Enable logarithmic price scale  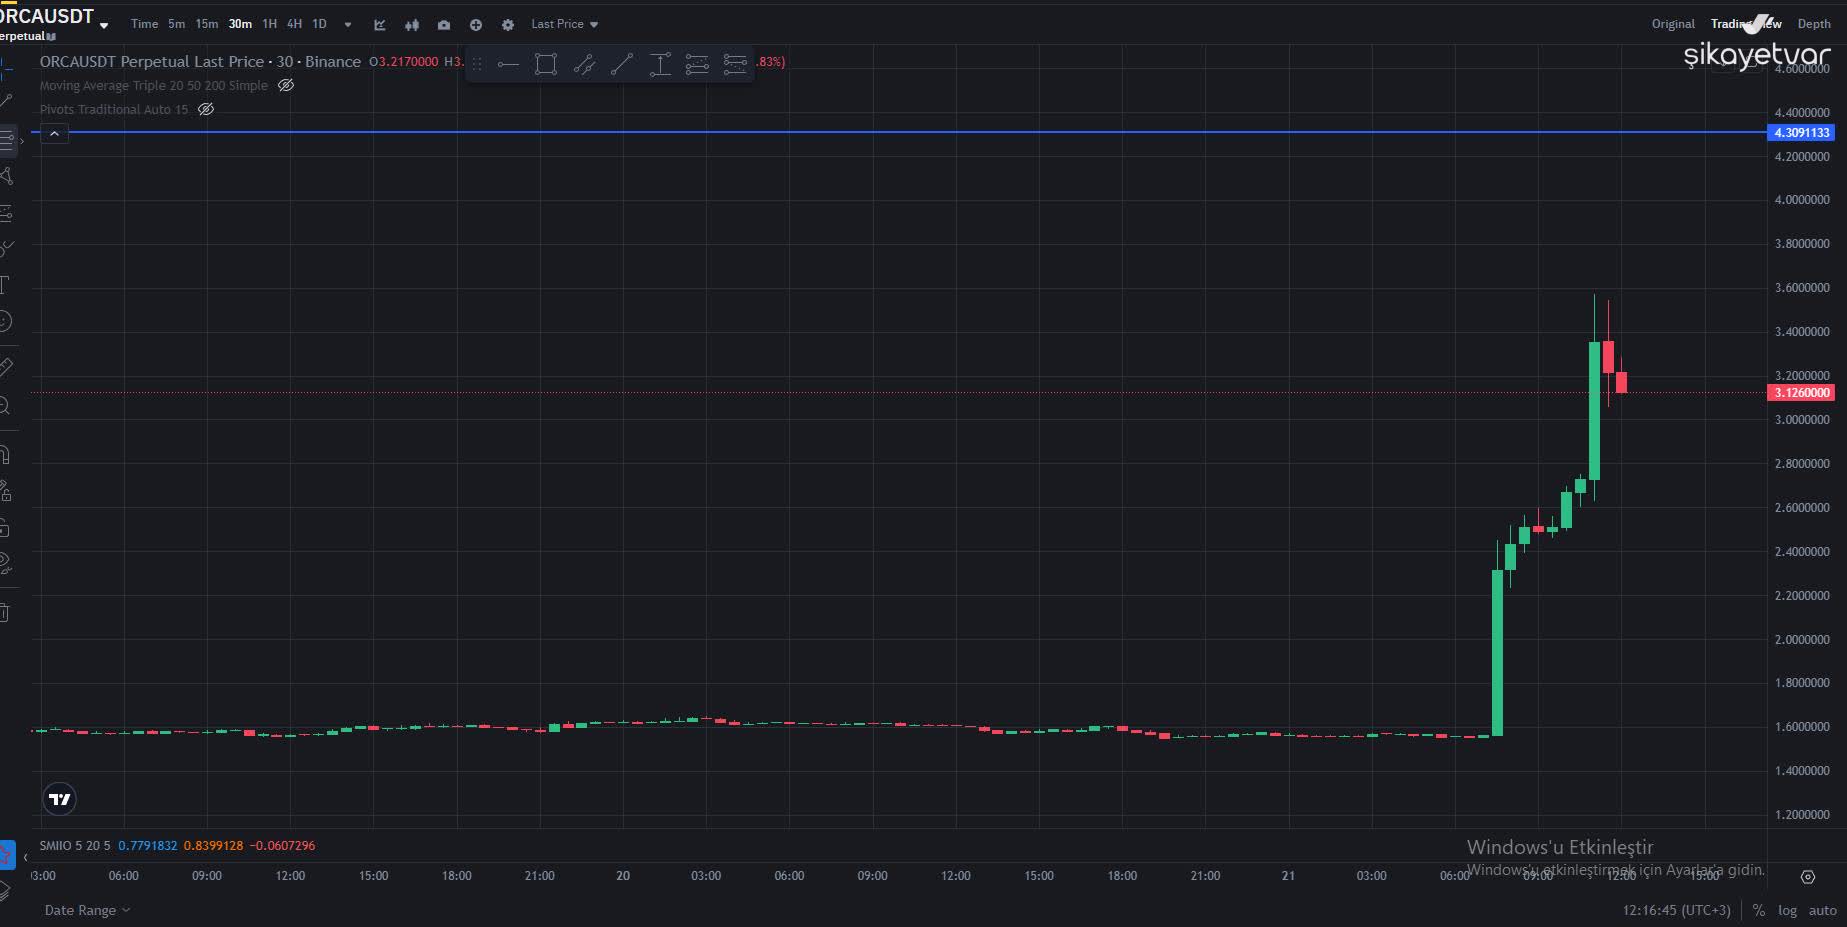[x=1786, y=910]
